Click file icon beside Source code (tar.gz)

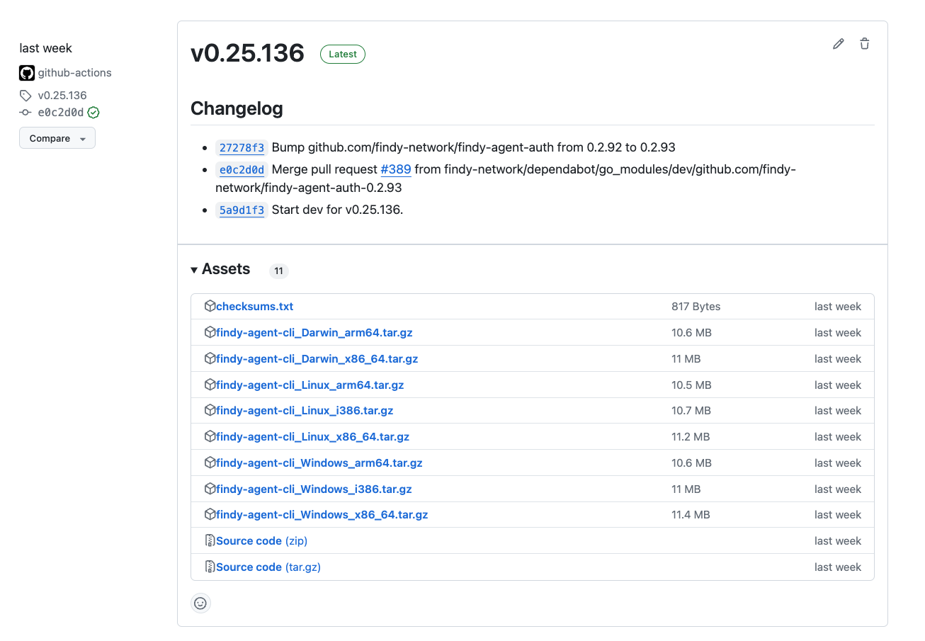pos(209,566)
